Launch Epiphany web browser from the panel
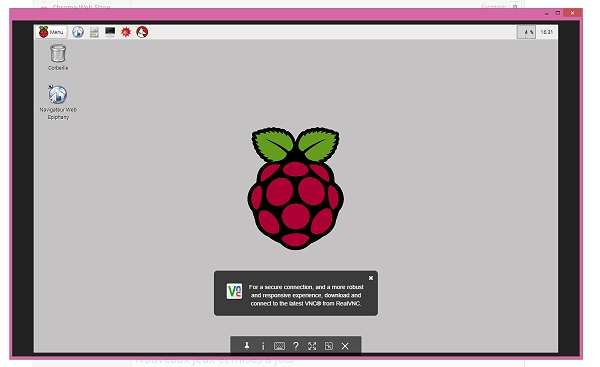Image resolution: width=600 pixels, height=367 pixels. point(78,32)
